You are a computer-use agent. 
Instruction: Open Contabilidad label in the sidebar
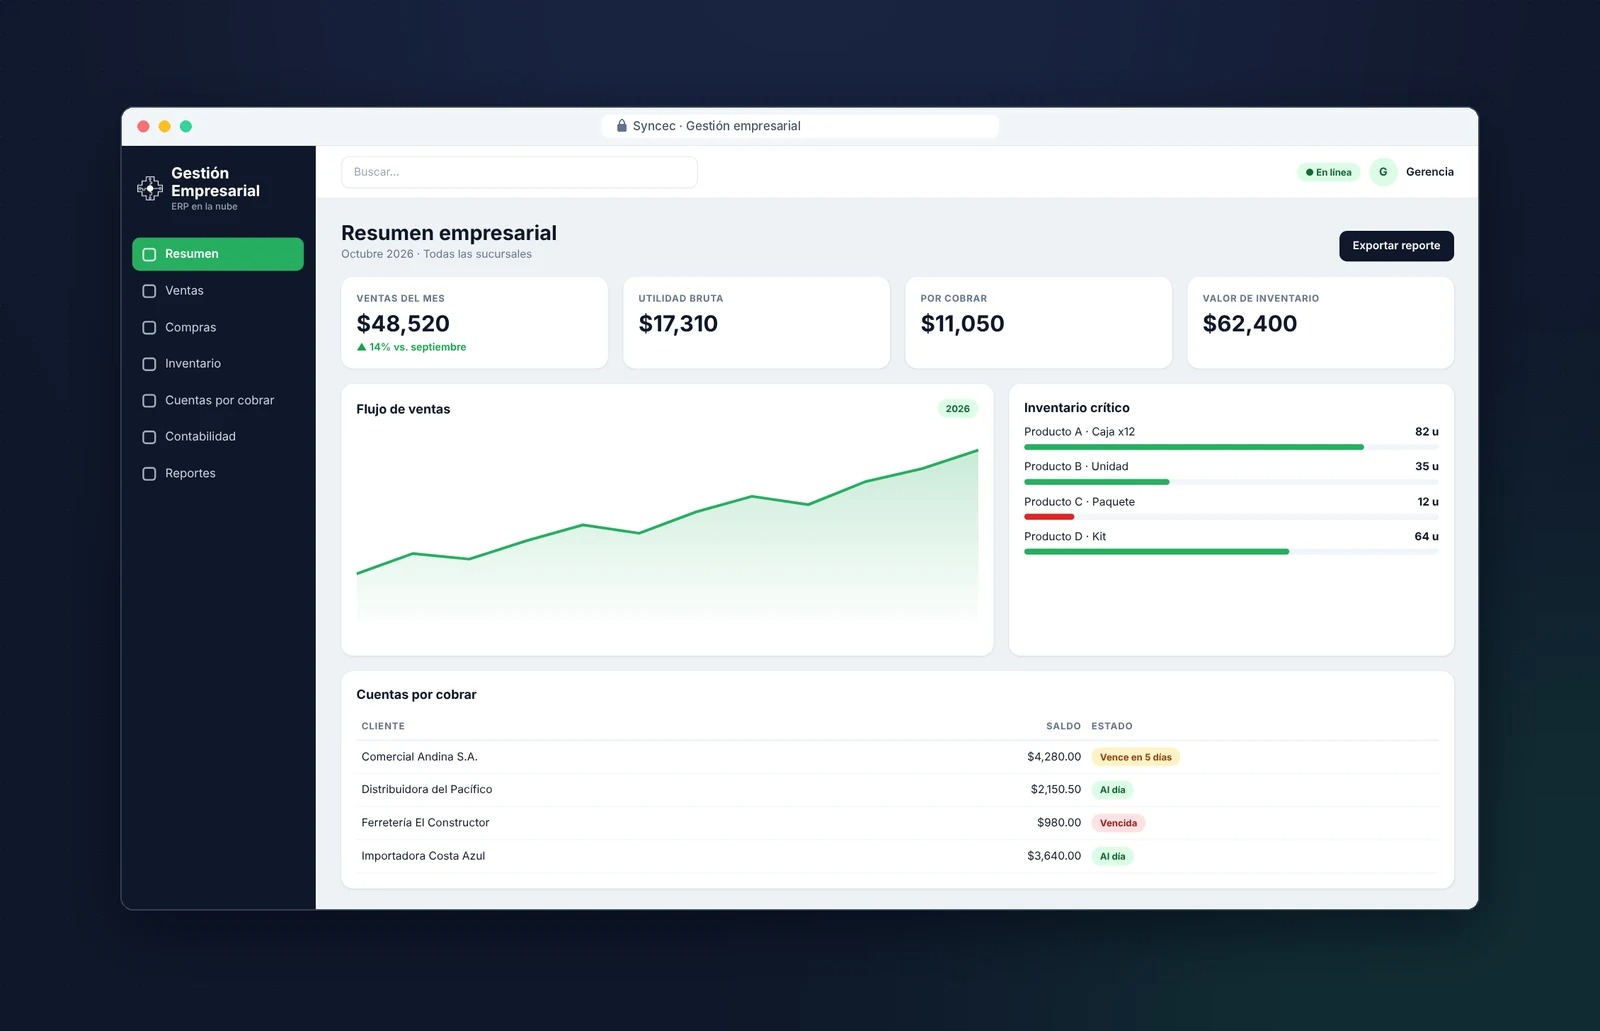click(200, 437)
